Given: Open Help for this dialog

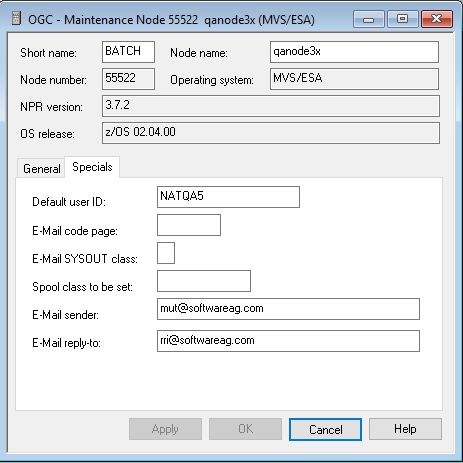Looking at the screenshot, I should (405, 429).
